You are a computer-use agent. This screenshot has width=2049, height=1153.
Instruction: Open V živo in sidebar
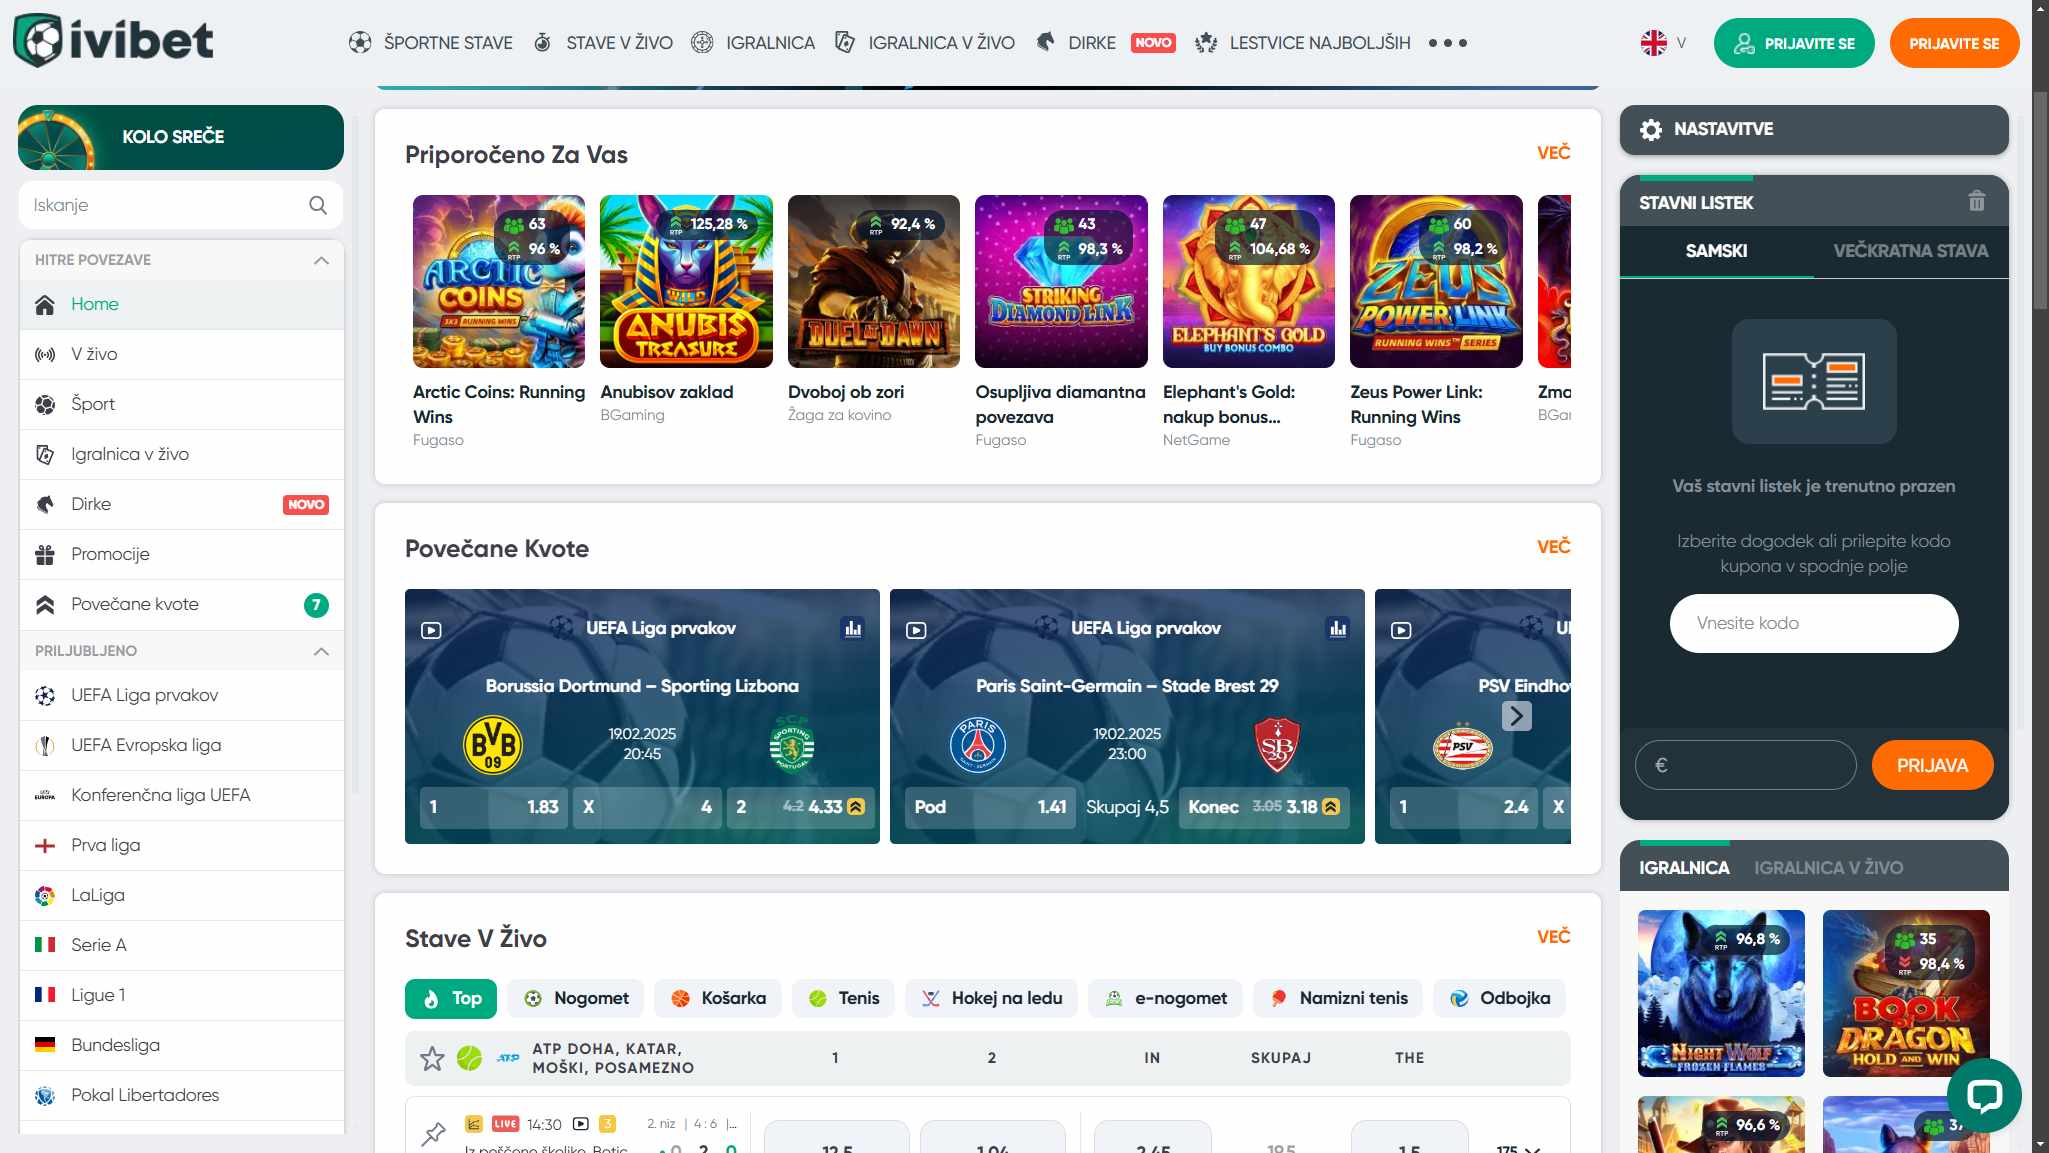(x=182, y=355)
